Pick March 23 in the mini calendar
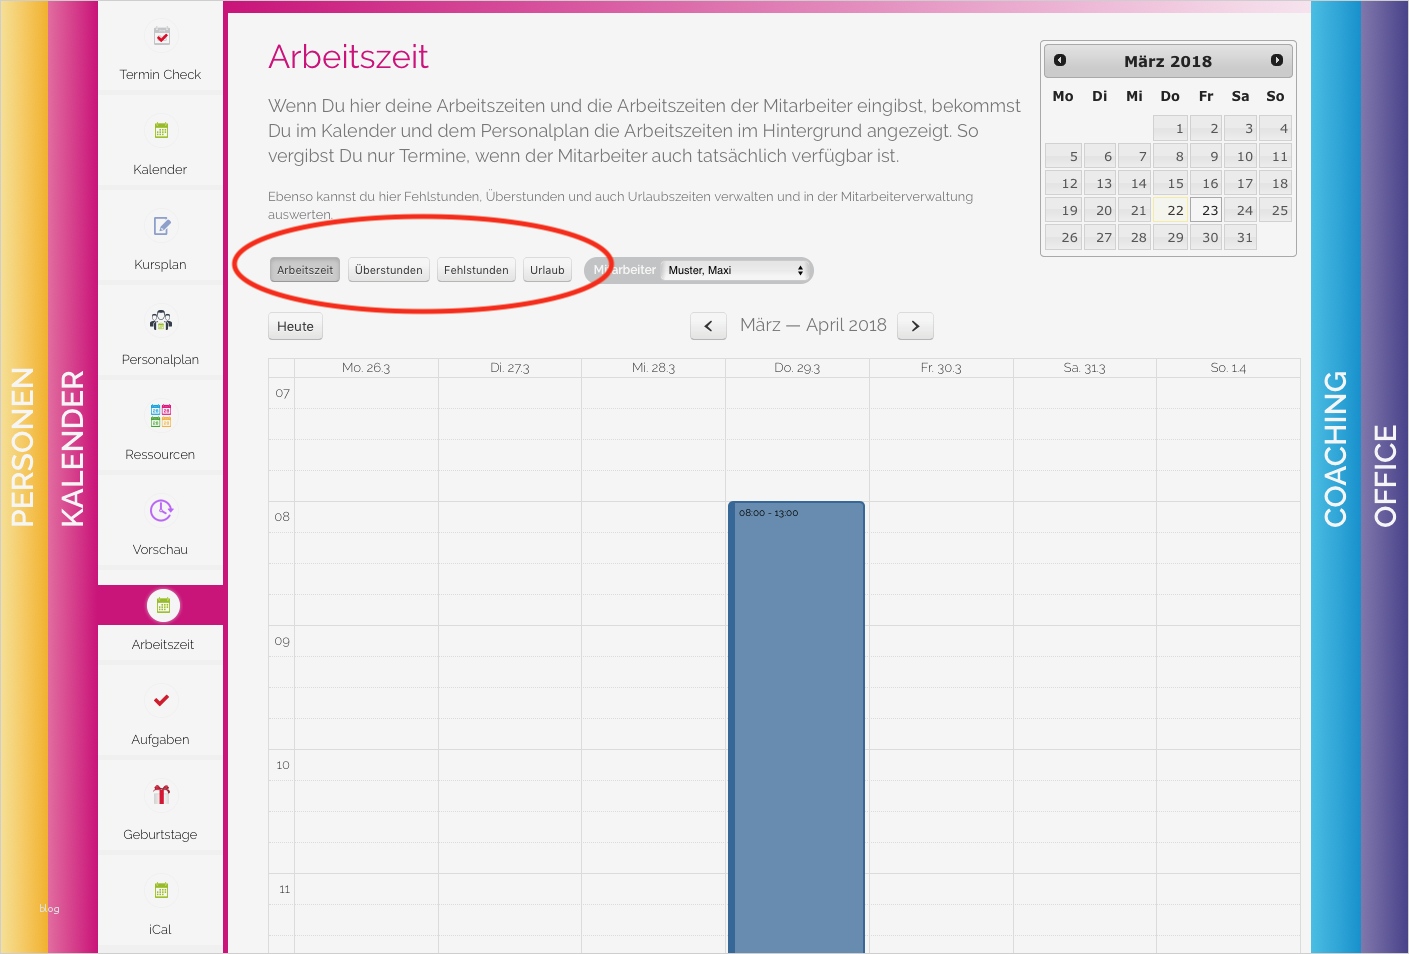The height and width of the screenshot is (954, 1409). coord(1206,210)
